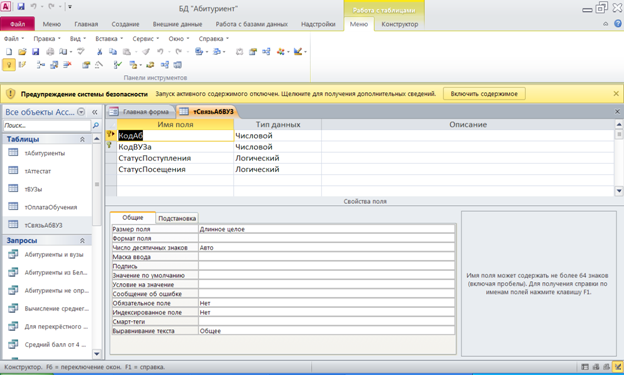Click the Copy icon in the toolbar
Image resolution: width=624 pixels, height=375 pixels.
(x=113, y=52)
